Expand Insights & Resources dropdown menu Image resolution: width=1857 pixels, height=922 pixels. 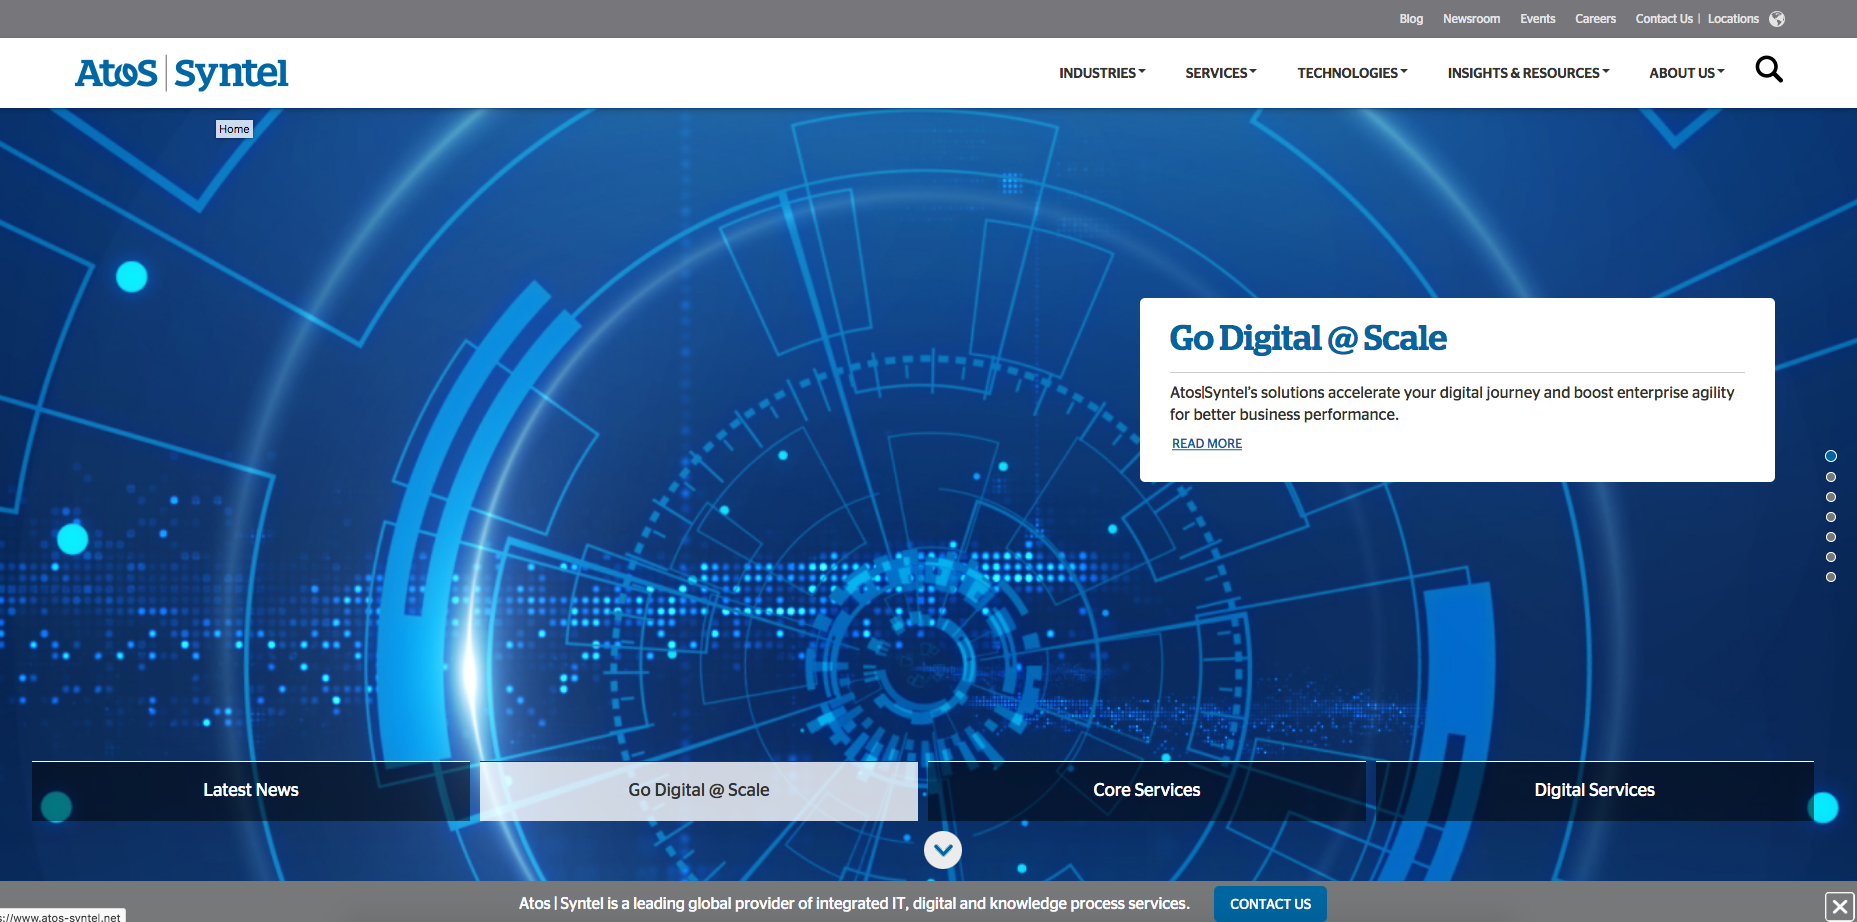(x=1528, y=73)
